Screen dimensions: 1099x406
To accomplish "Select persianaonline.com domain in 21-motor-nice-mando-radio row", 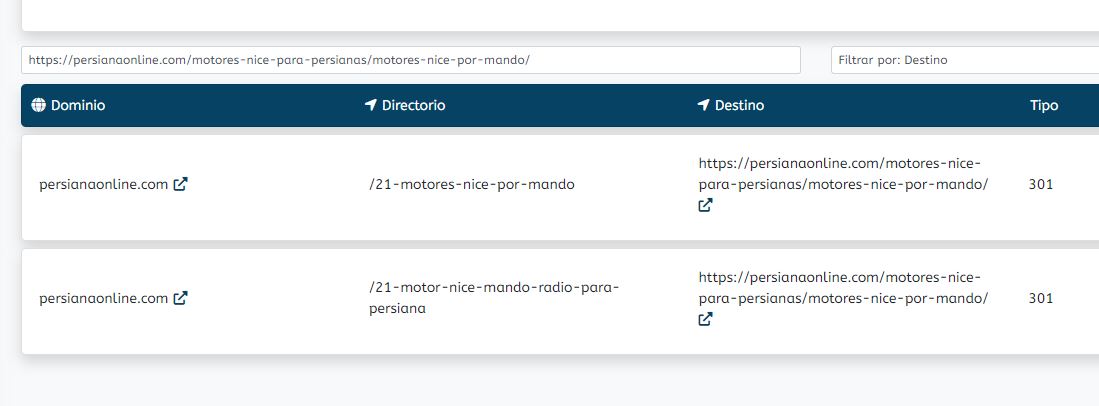I will click(104, 298).
